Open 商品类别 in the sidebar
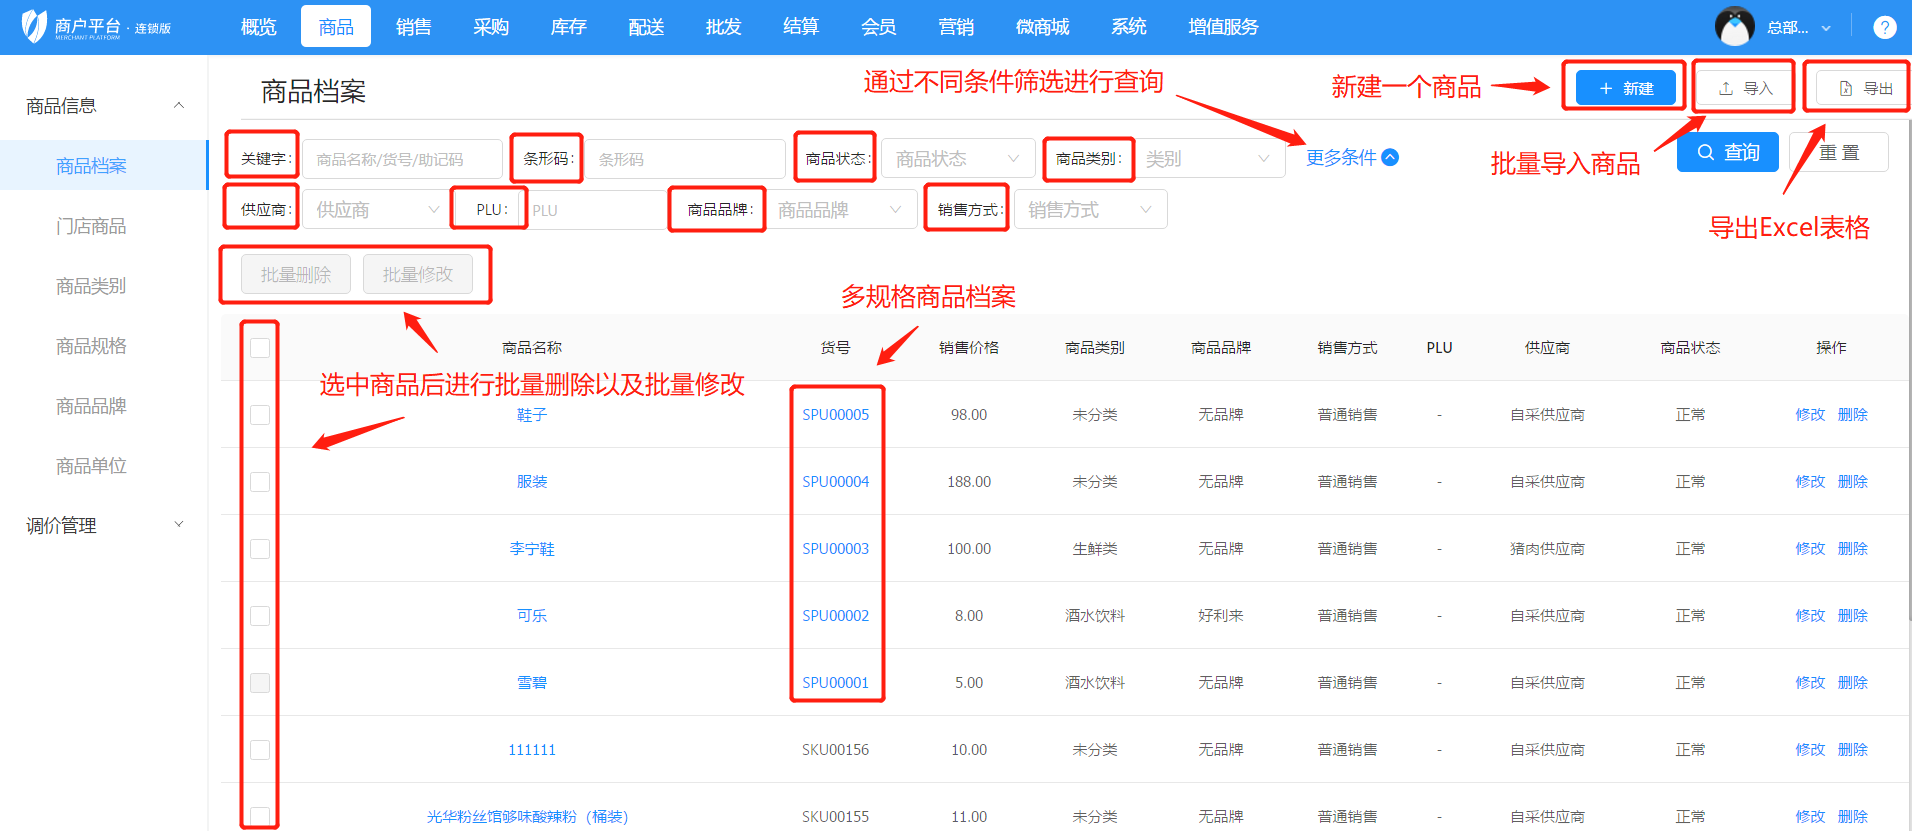 pos(91,287)
